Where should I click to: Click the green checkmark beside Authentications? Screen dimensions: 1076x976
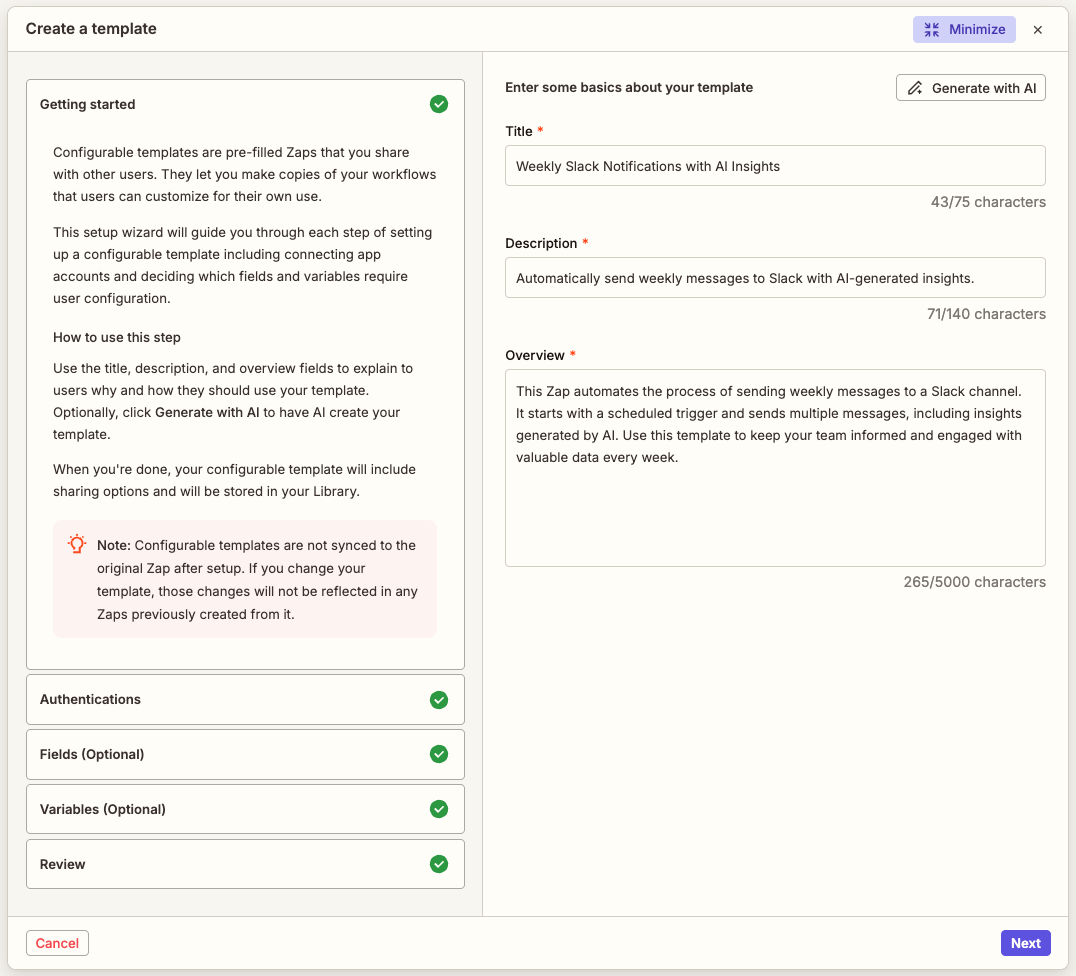pyautogui.click(x=438, y=699)
